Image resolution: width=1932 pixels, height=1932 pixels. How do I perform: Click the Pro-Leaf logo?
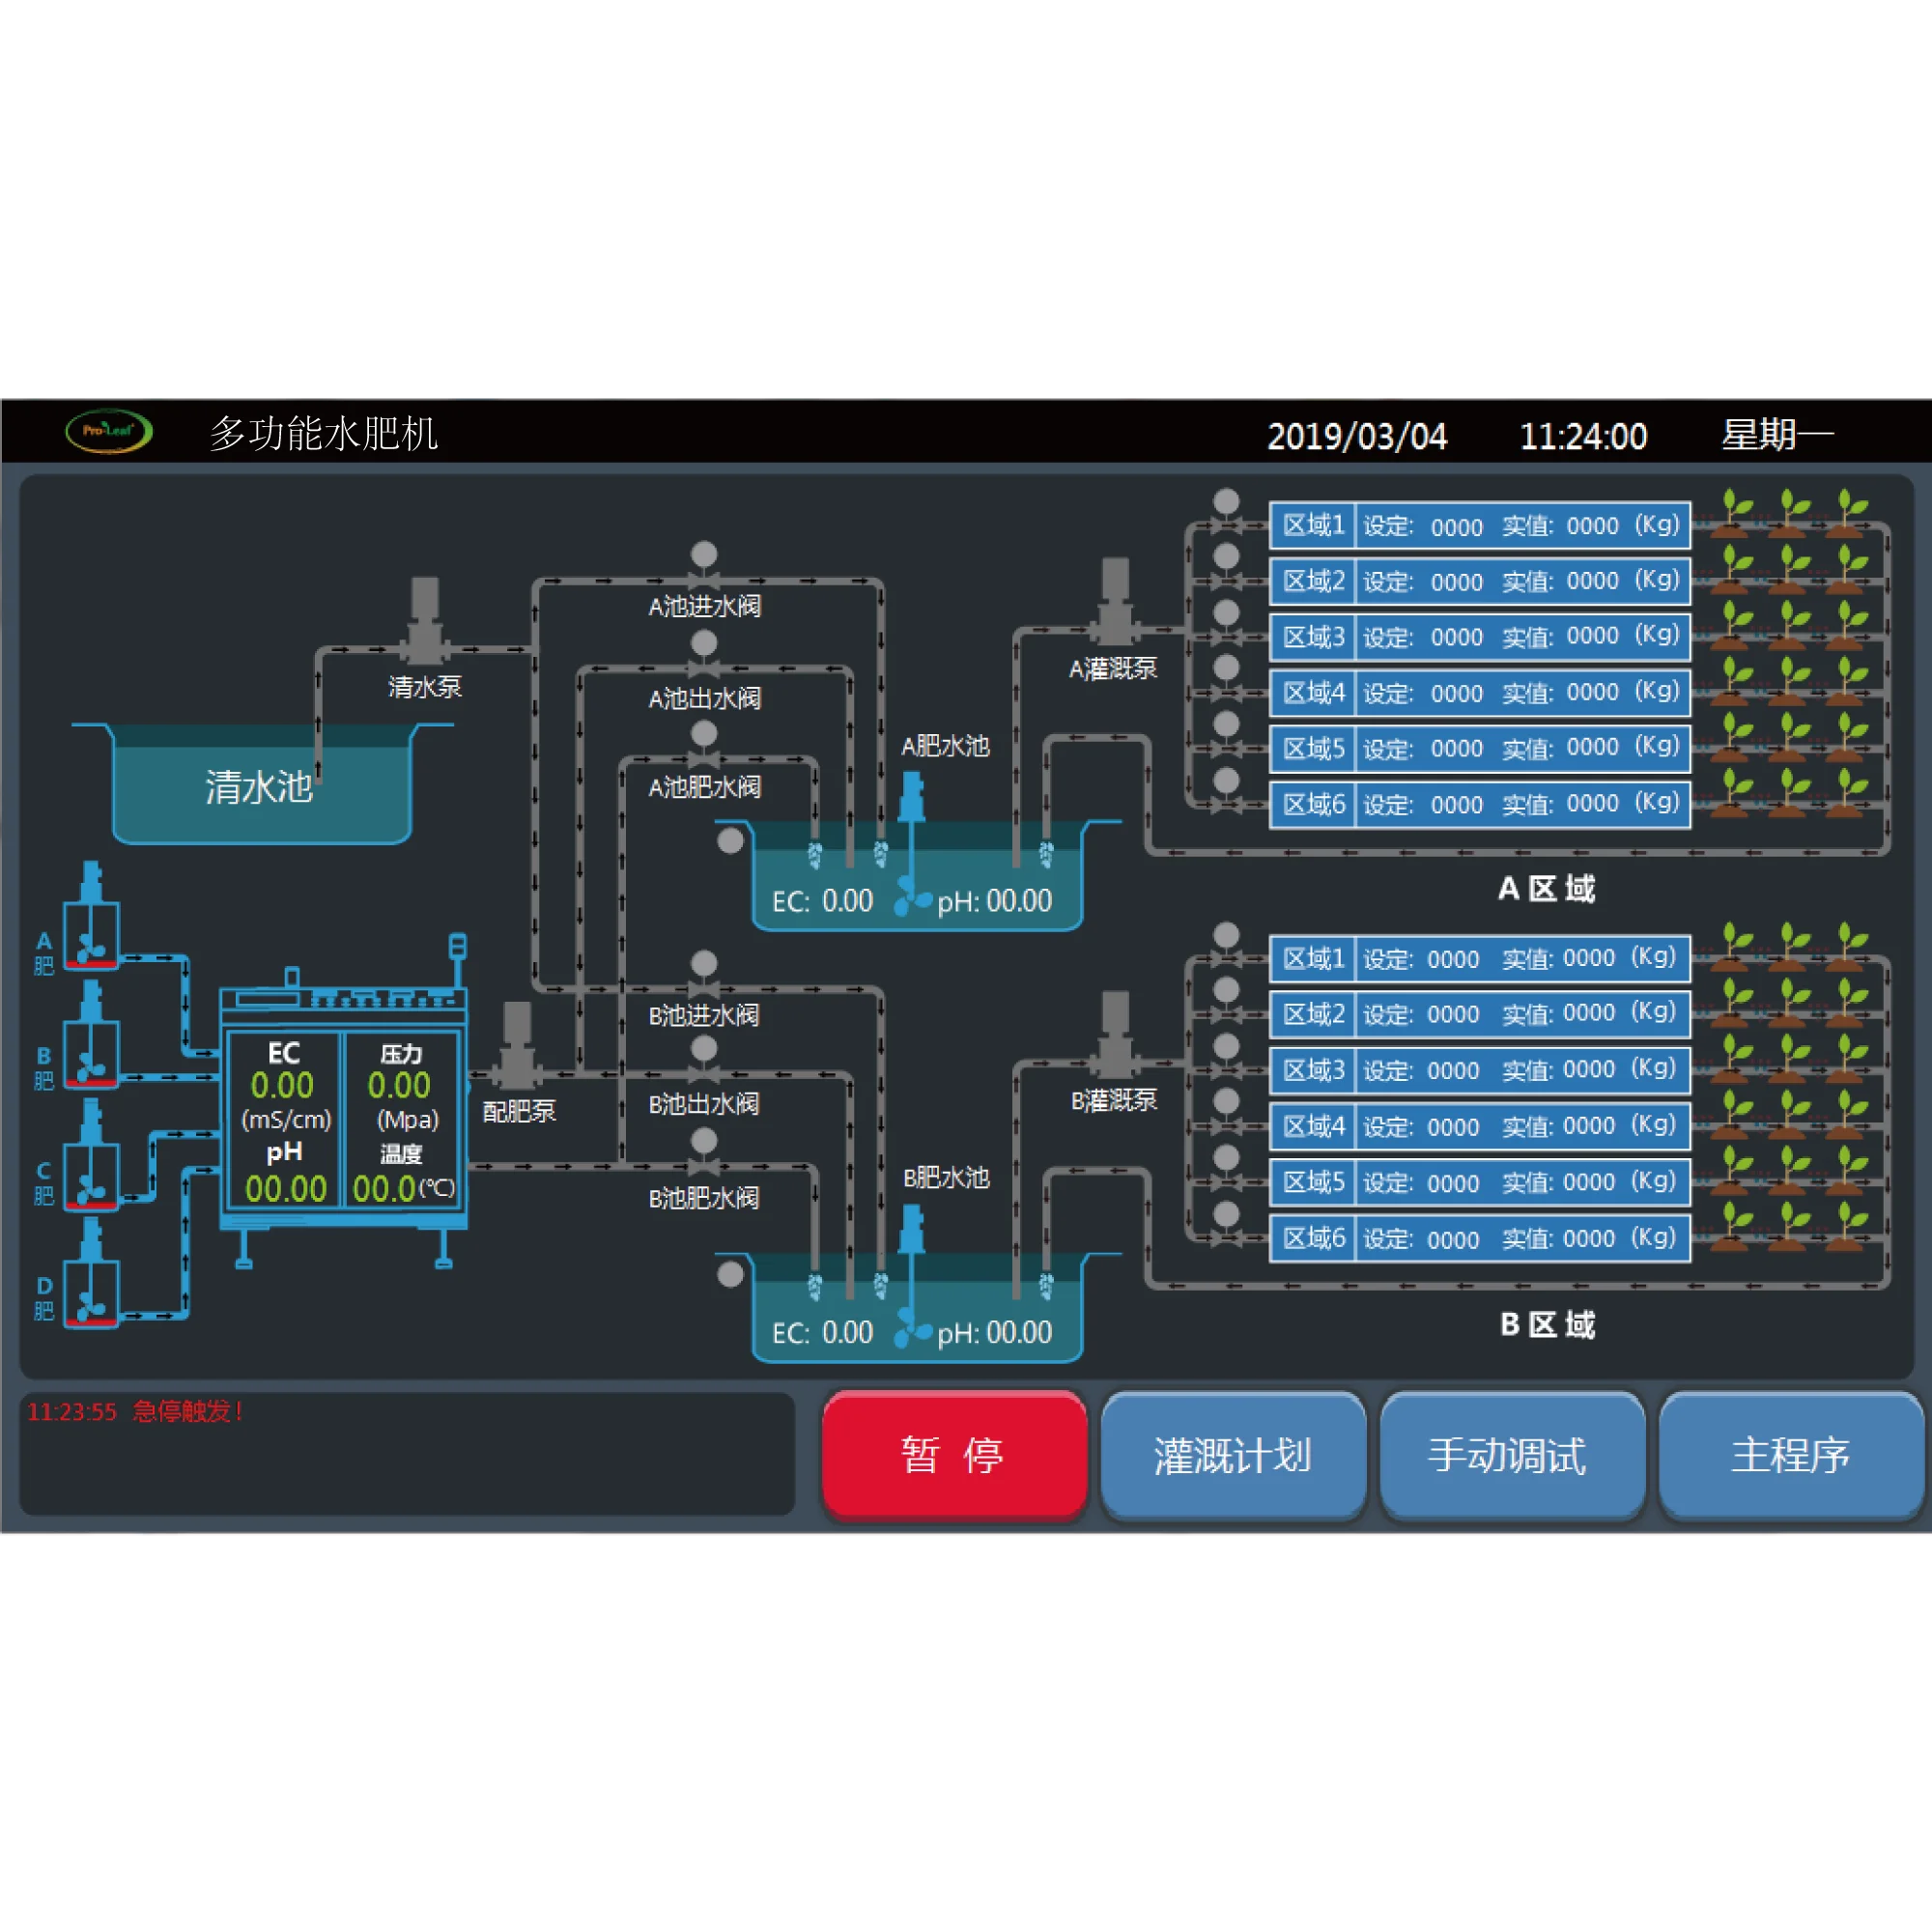click(110, 430)
